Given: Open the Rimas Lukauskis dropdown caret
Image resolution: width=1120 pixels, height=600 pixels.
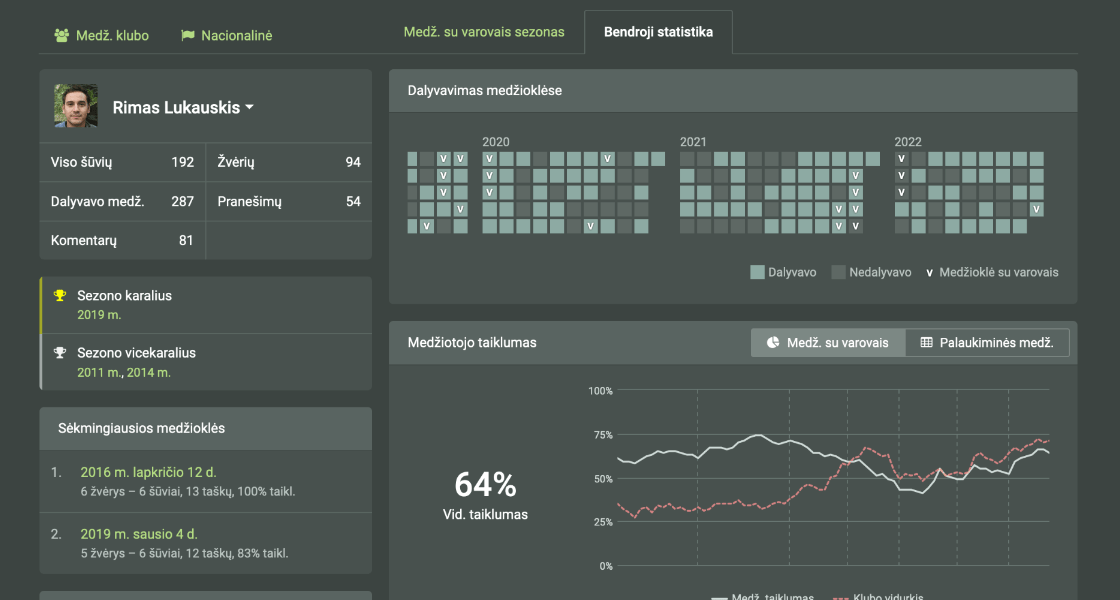Looking at the screenshot, I should (x=249, y=107).
